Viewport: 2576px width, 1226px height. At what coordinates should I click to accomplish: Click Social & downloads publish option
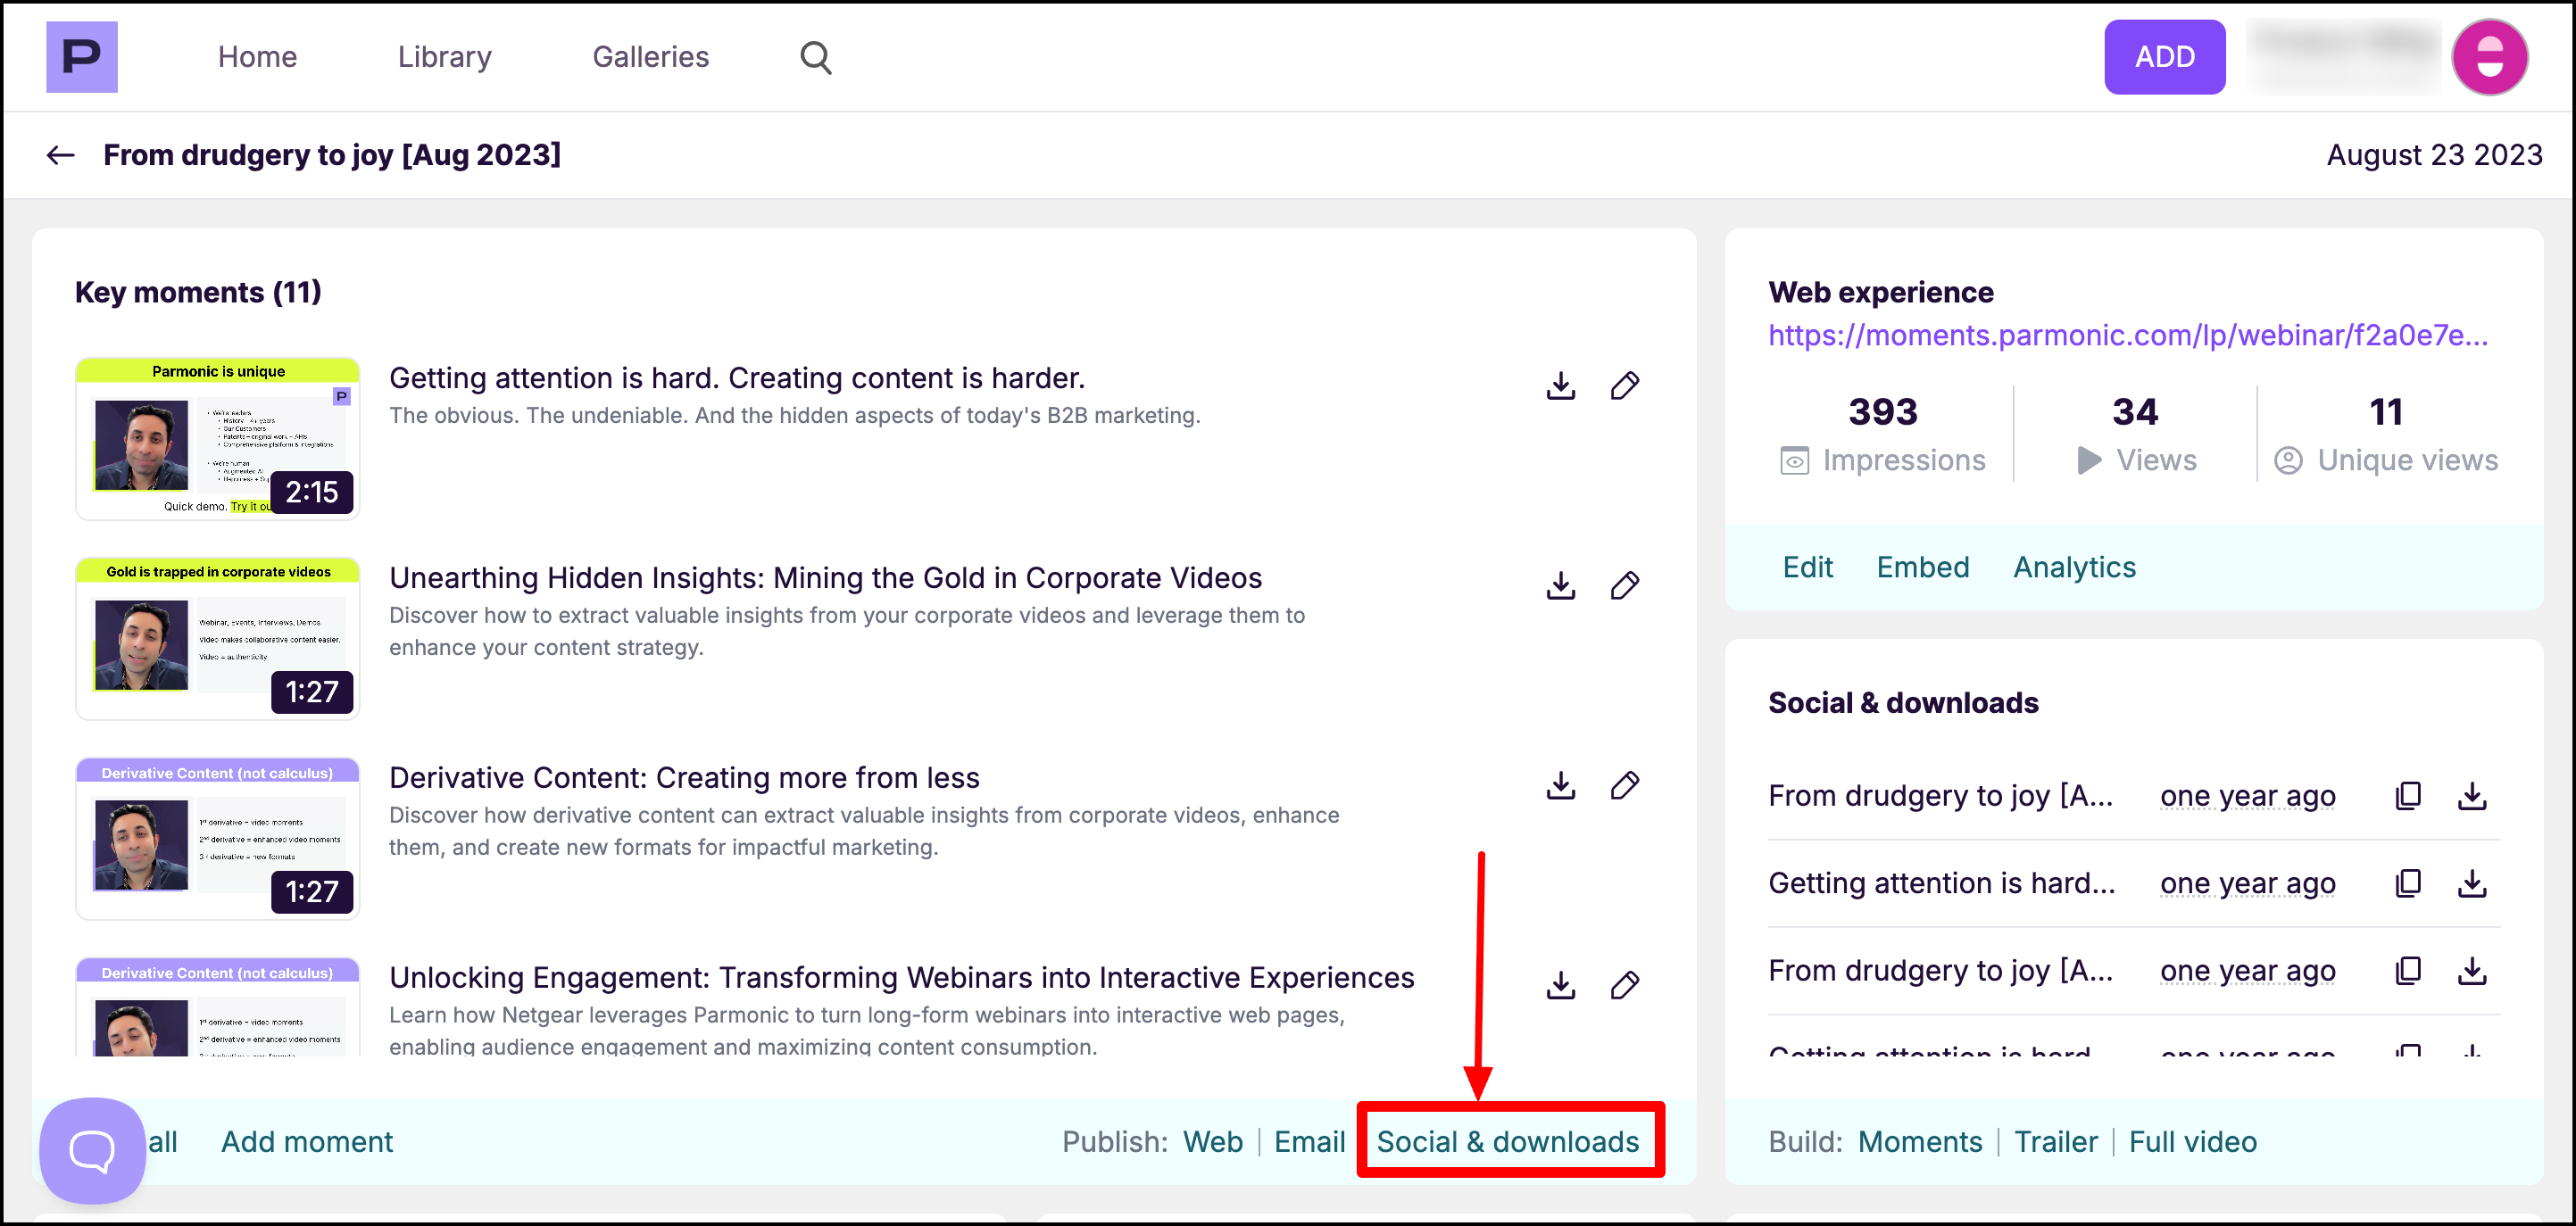coord(1507,1141)
